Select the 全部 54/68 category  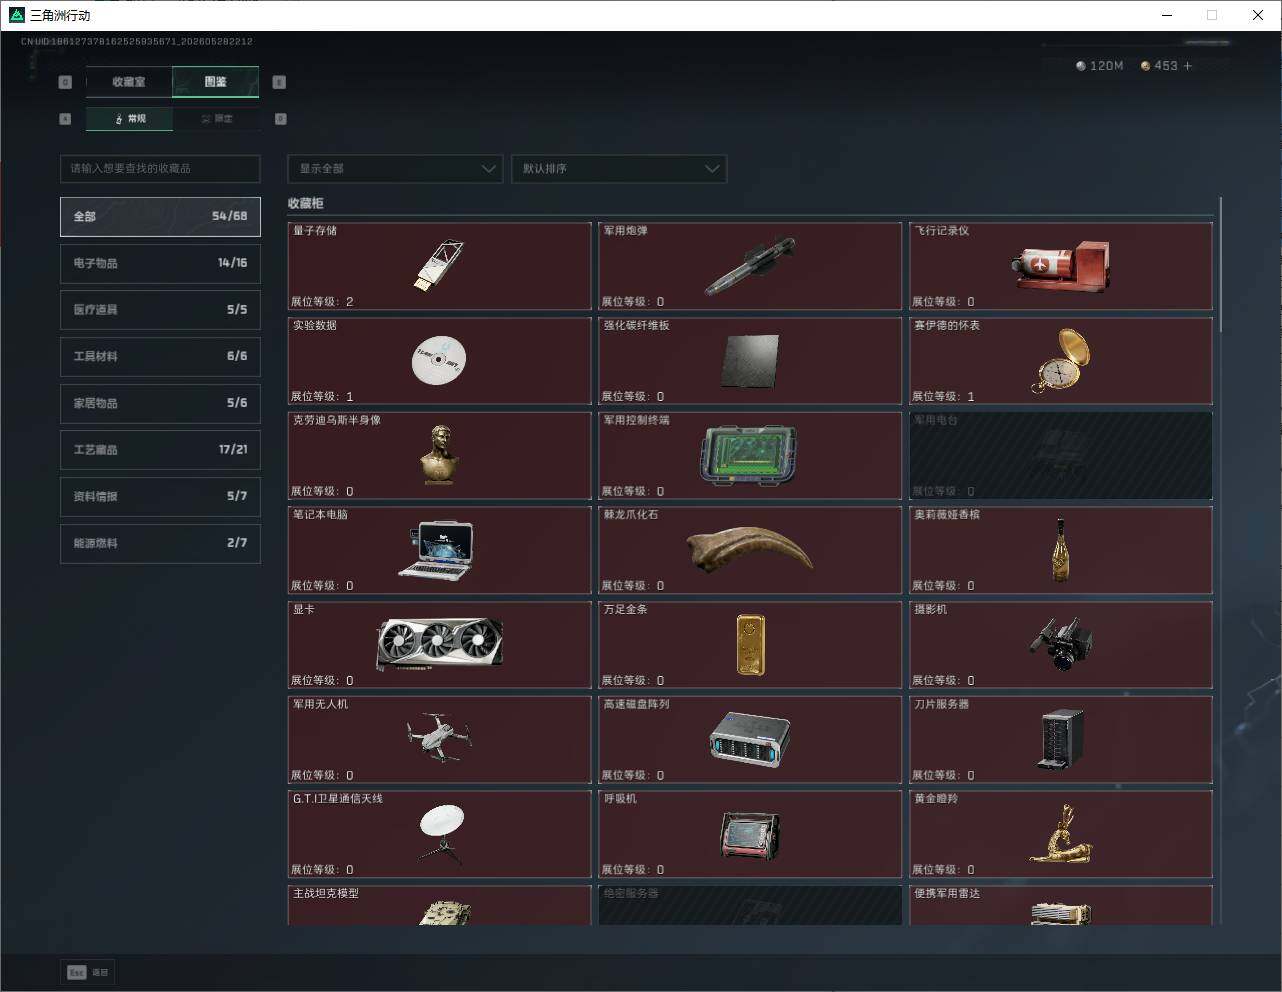coord(160,216)
